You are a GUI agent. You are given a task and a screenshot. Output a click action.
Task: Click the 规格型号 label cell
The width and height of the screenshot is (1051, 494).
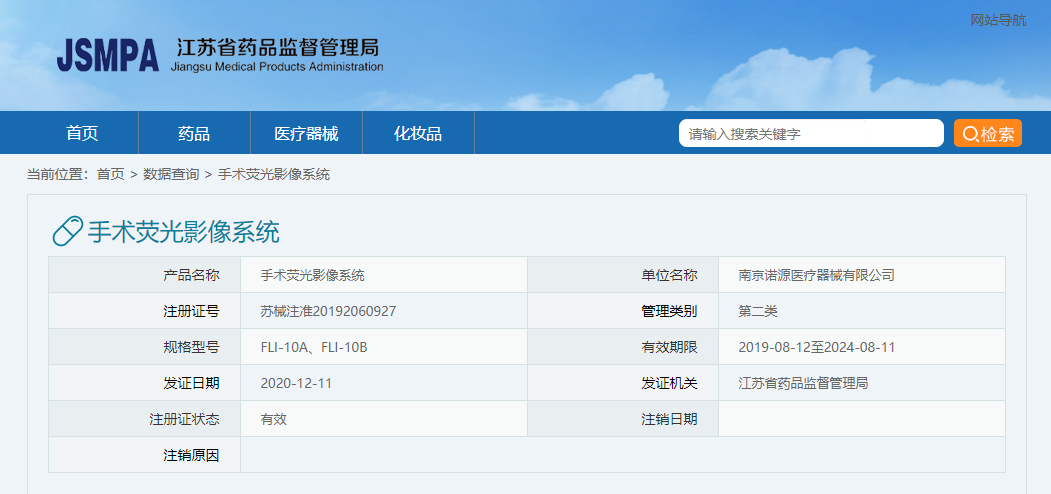point(144,347)
